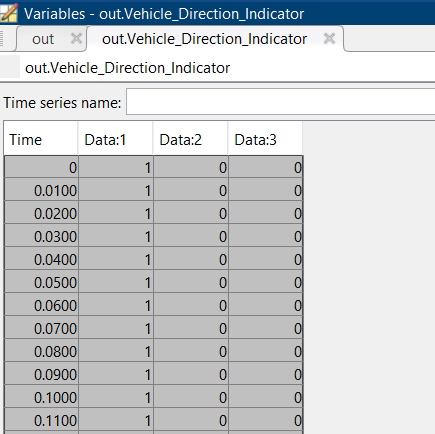The width and height of the screenshot is (435, 434).
Task: Click the Time cell showing 0.0900
Action: [42, 375]
